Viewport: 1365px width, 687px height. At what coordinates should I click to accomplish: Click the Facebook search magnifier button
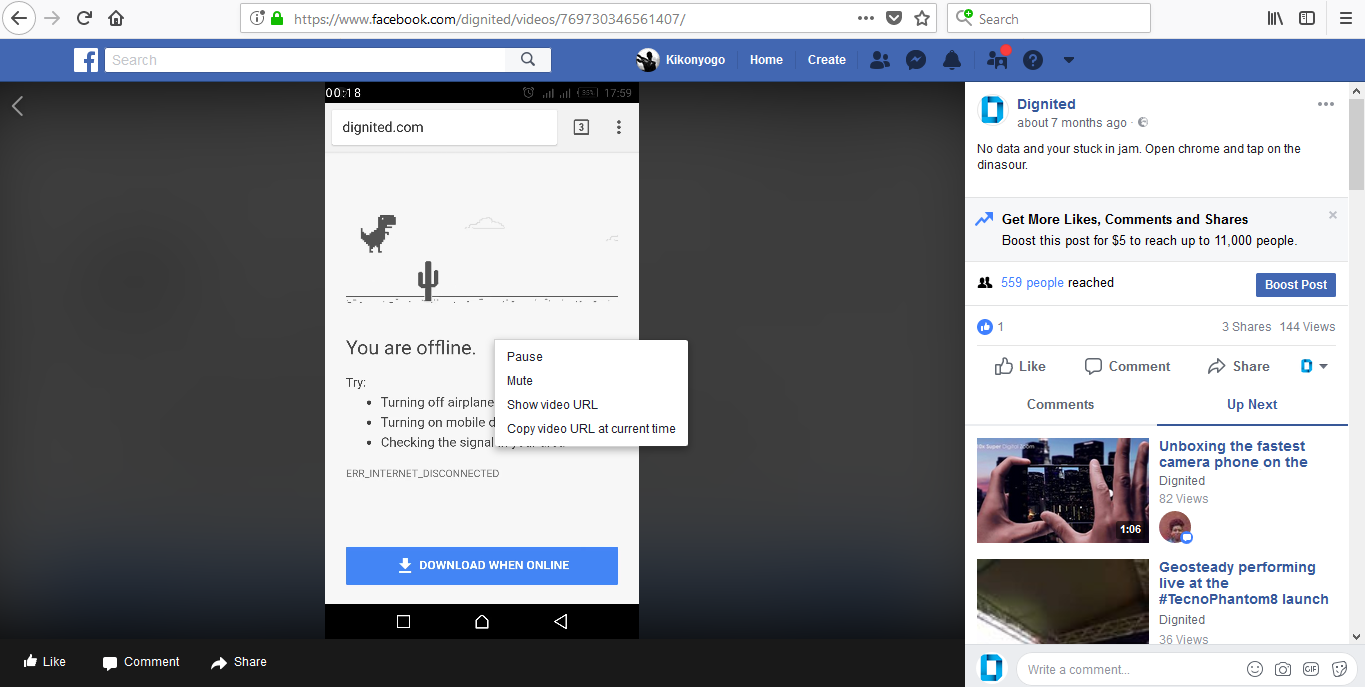click(x=528, y=60)
